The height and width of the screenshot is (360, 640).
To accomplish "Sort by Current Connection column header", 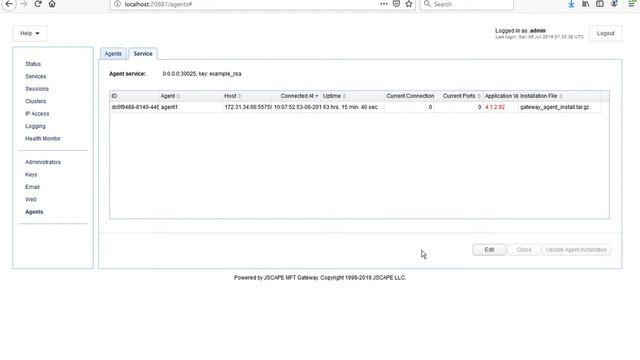I will click(x=409, y=96).
